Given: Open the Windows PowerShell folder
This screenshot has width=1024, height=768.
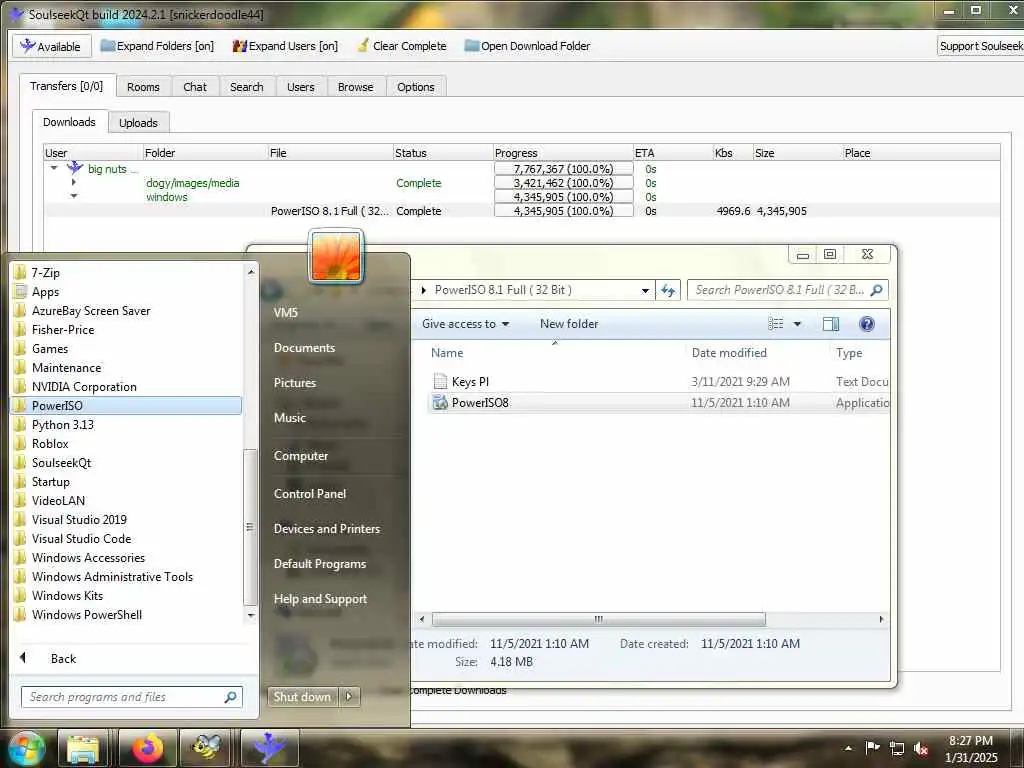Looking at the screenshot, I should click(127, 615).
